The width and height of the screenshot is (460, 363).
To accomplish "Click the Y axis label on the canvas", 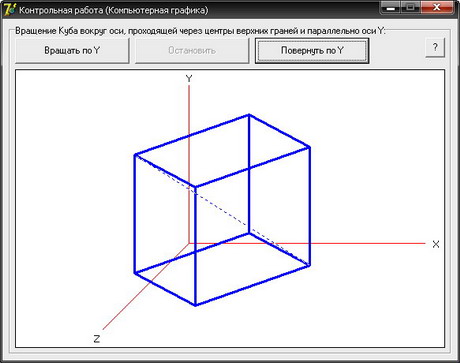I will pos(189,79).
